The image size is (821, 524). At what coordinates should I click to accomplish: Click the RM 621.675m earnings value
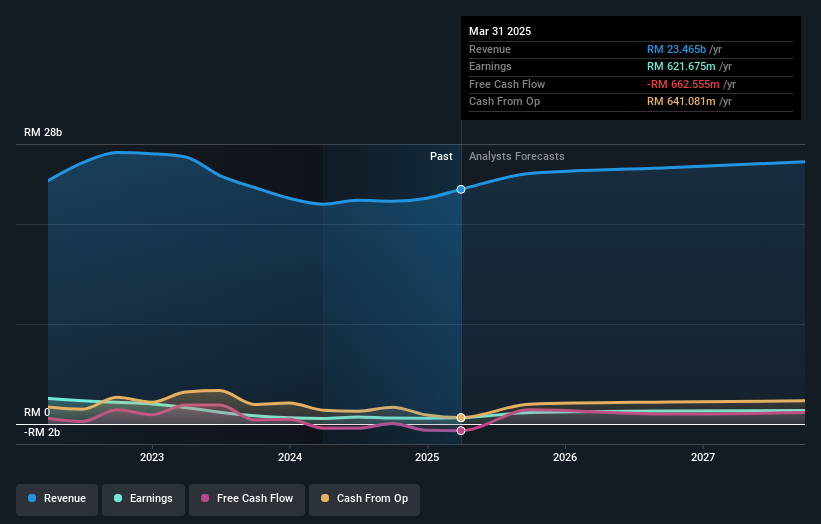681,66
